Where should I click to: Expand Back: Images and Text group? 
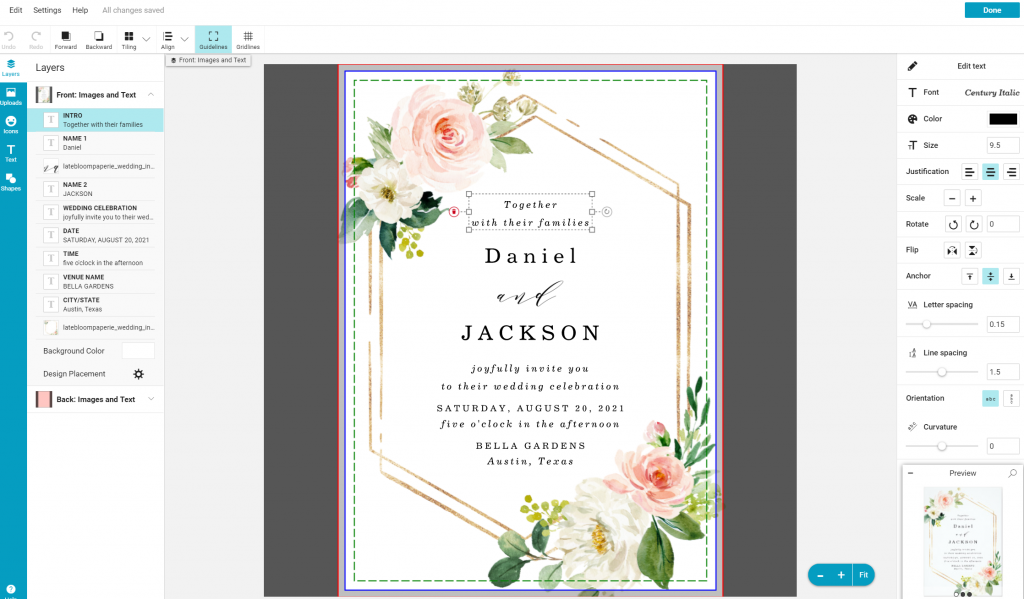click(151, 399)
